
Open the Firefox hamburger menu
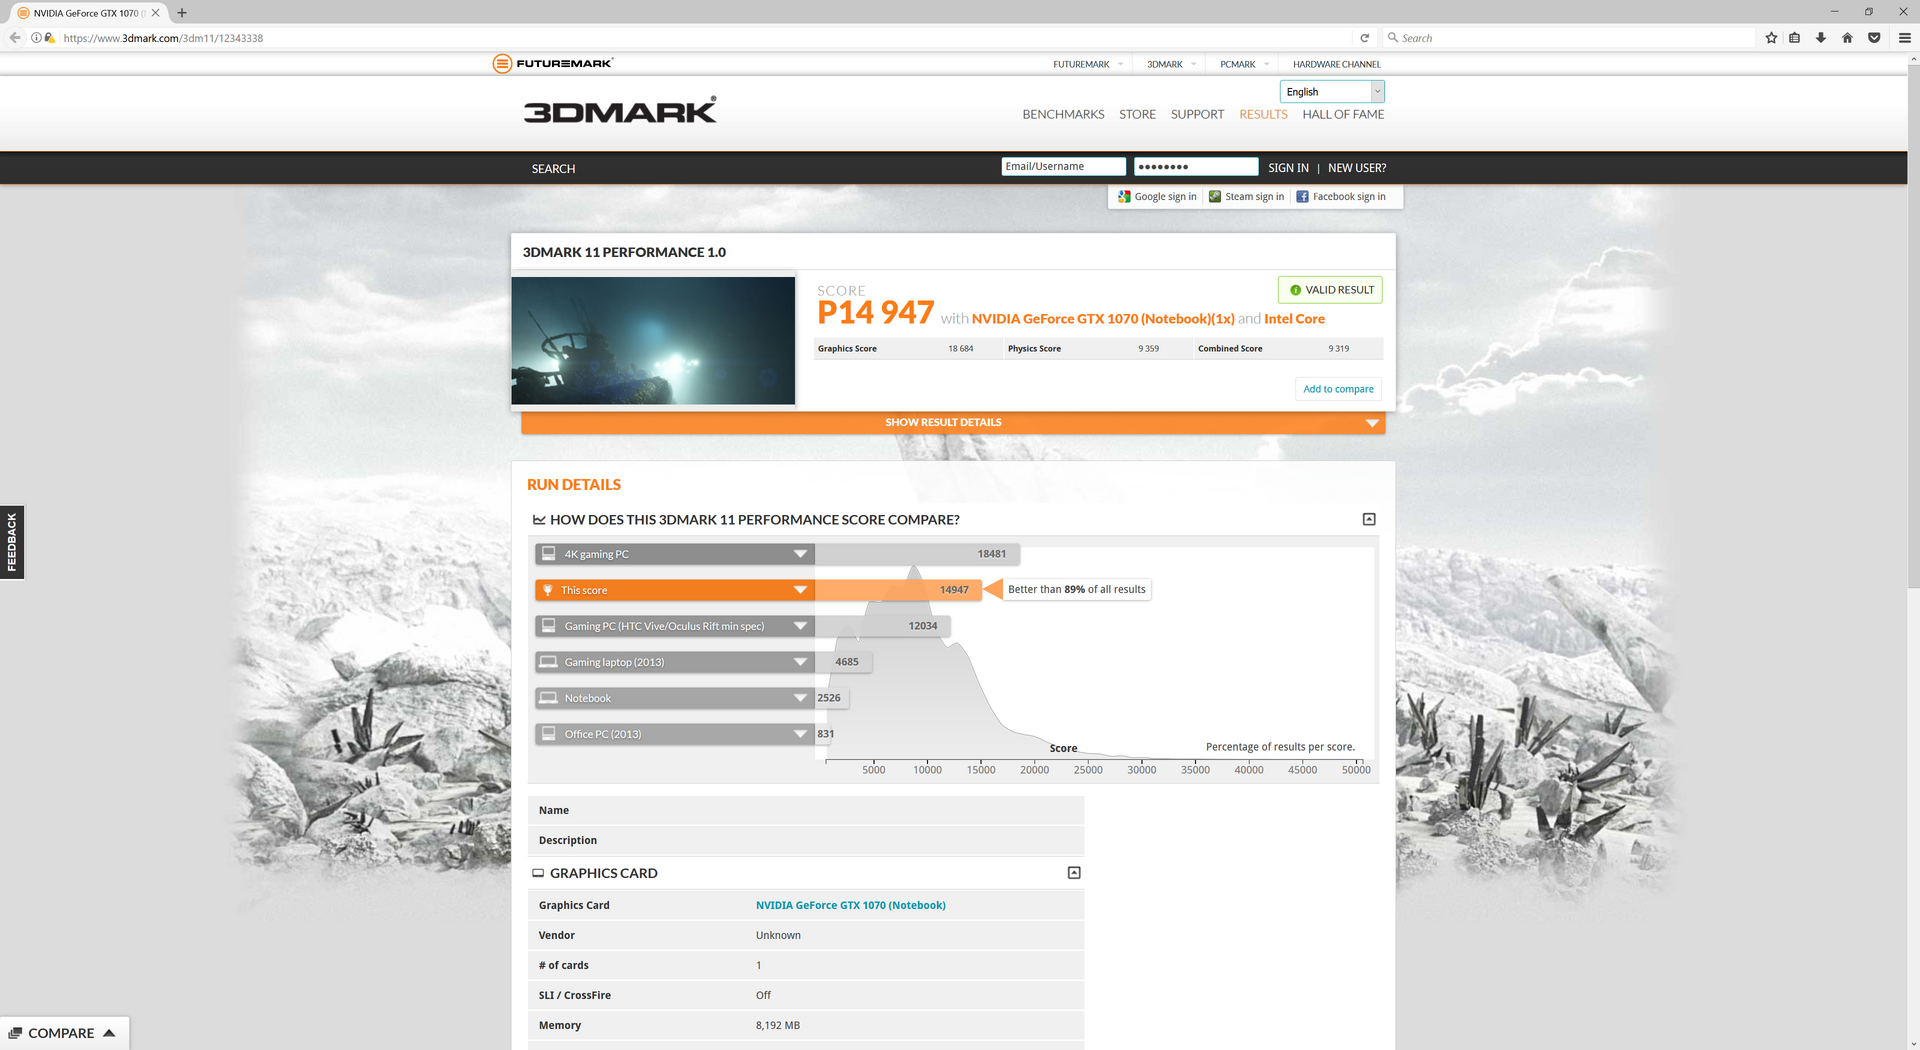pyautogui.click(x=1905, y=38)
